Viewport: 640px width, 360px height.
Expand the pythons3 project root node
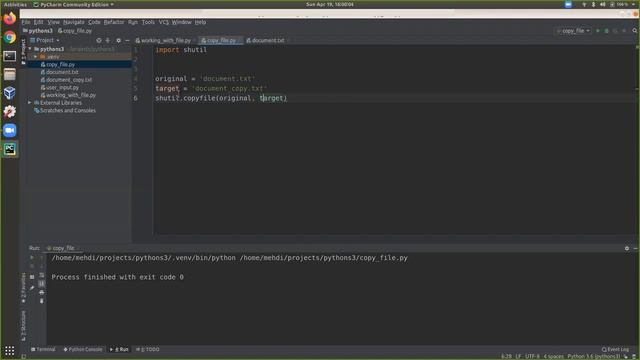tap(30, 49)
